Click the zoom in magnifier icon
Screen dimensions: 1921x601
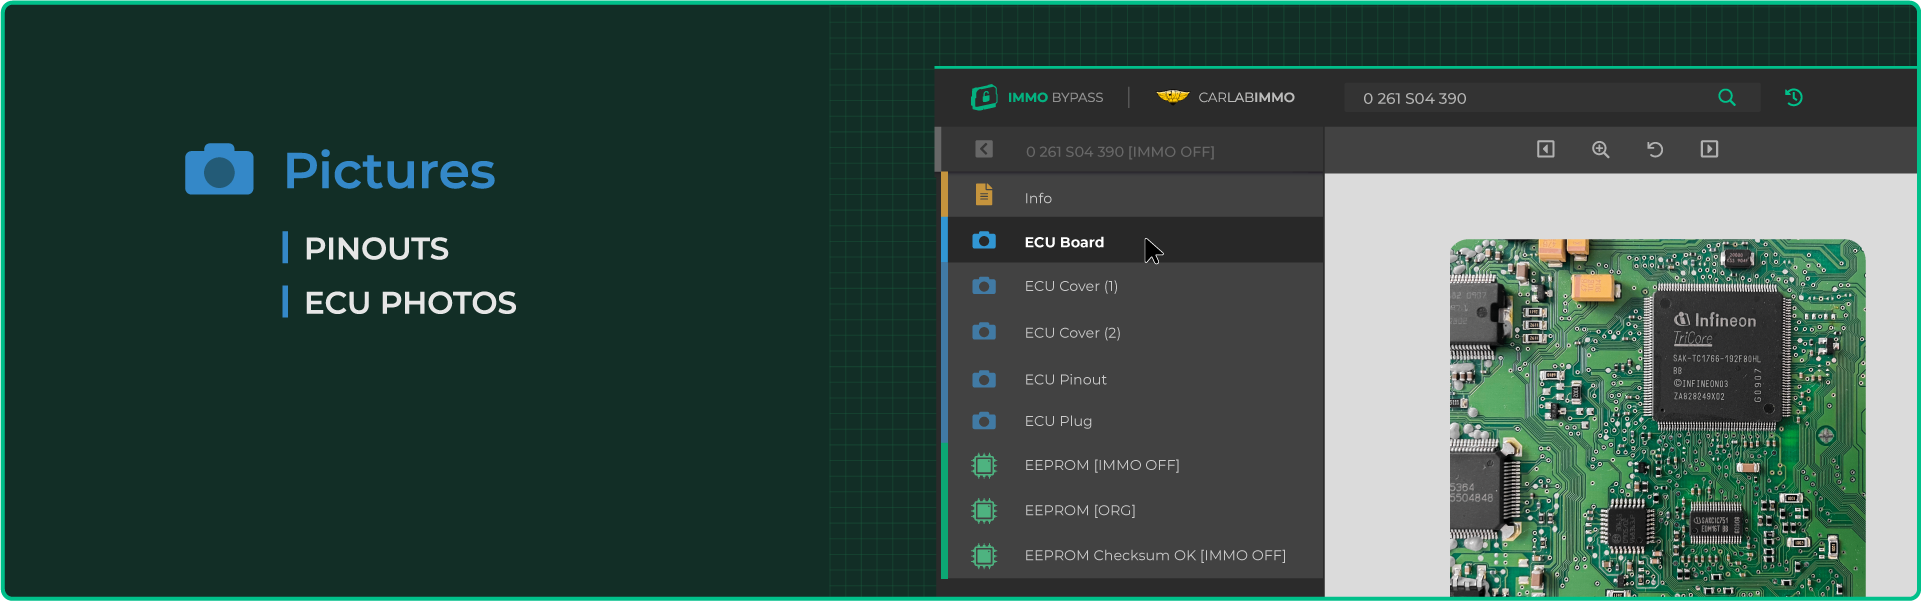(1600, 149)
